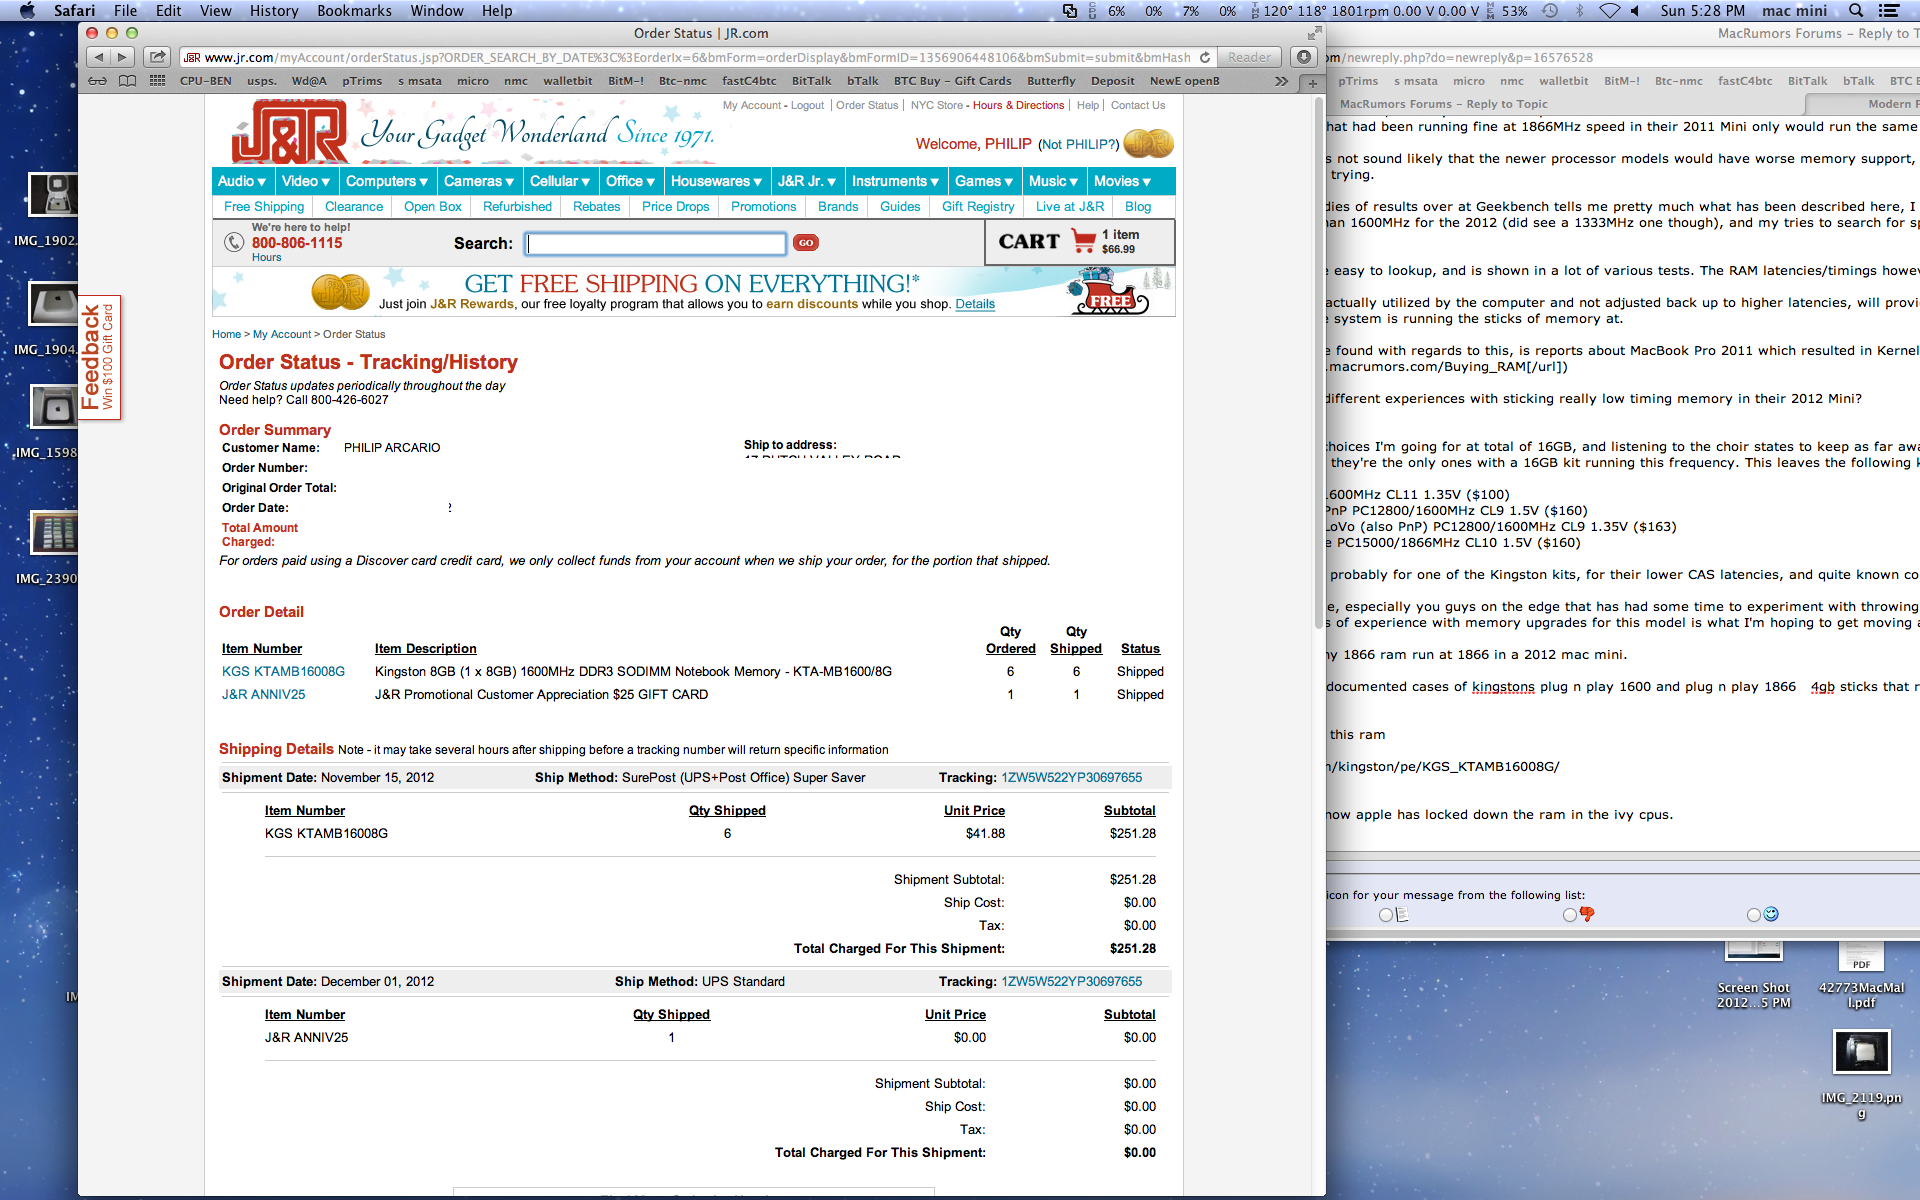Click the red GO search button
This screenshot has width=1920, height=1200.
click(806, 243)
